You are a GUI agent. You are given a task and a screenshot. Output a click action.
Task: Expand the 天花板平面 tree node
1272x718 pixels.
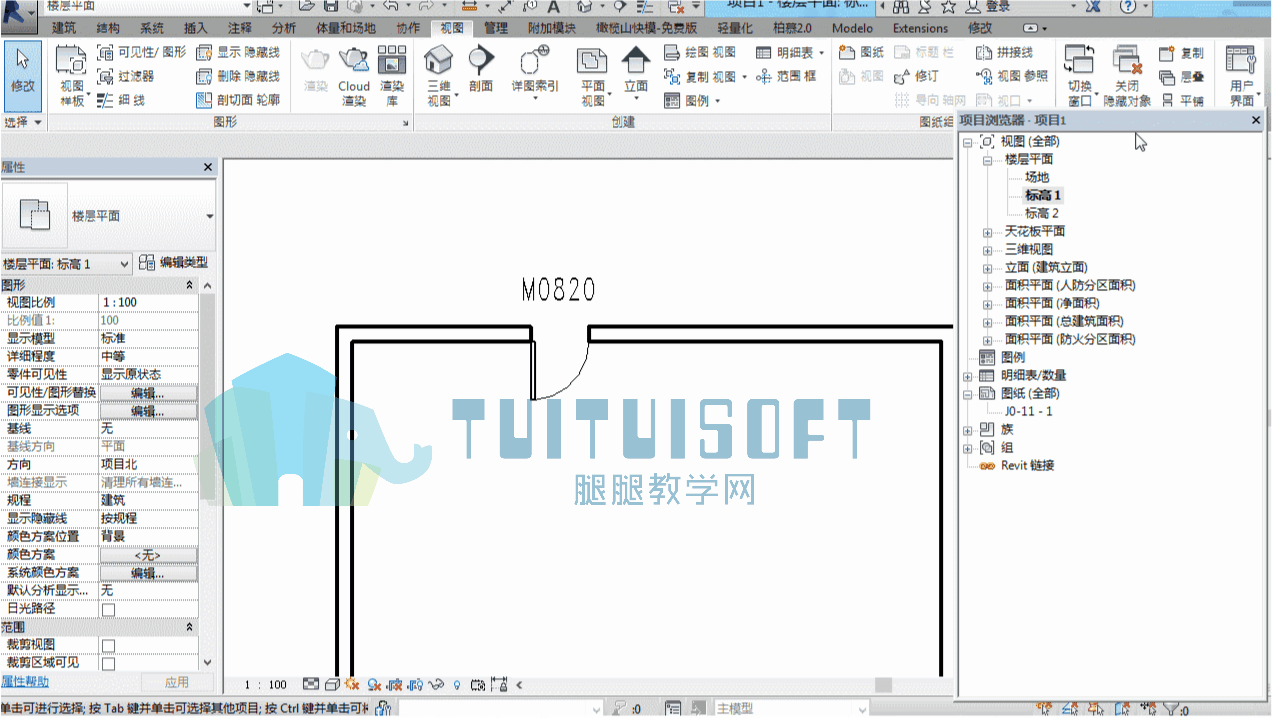click(x=987, y=232)
